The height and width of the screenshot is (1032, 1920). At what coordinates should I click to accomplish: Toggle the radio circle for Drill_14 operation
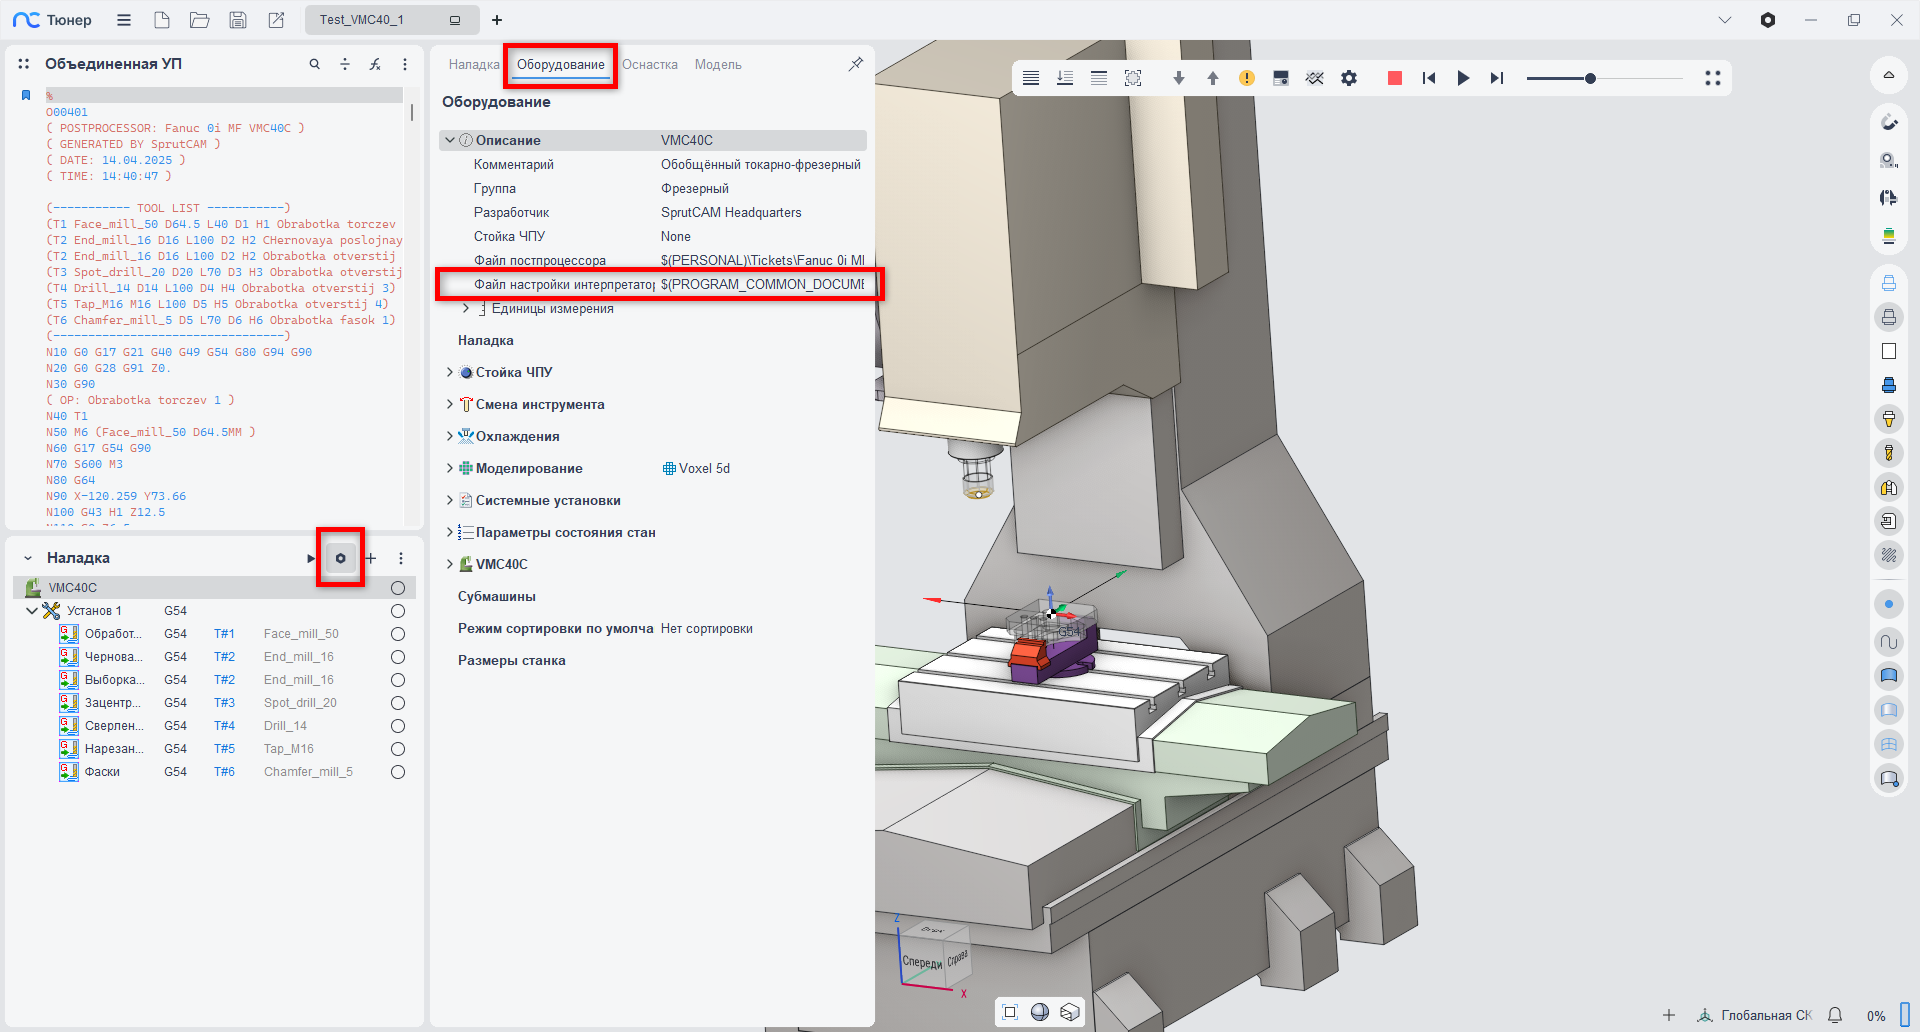[x=398, y=726]
